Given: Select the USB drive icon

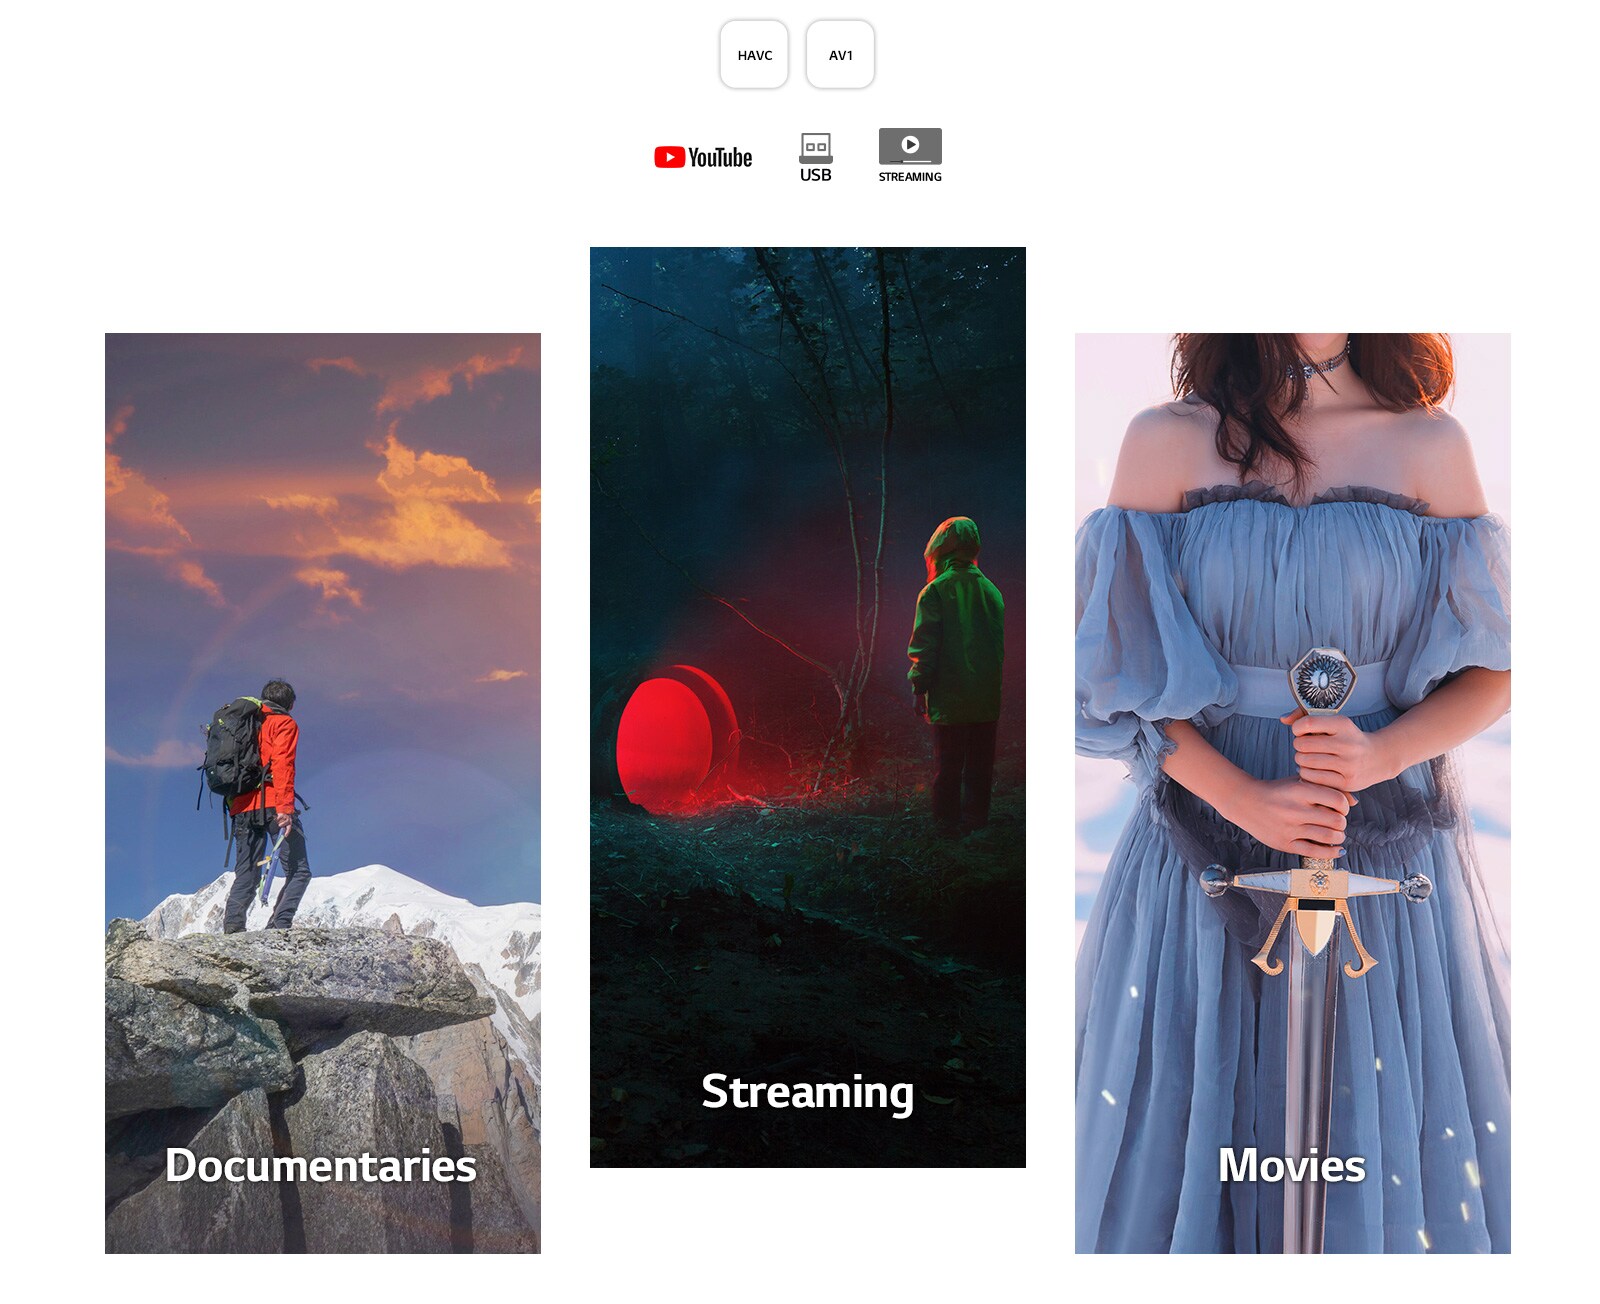Looking at the screenshot, I should click(x=816, y=150).
